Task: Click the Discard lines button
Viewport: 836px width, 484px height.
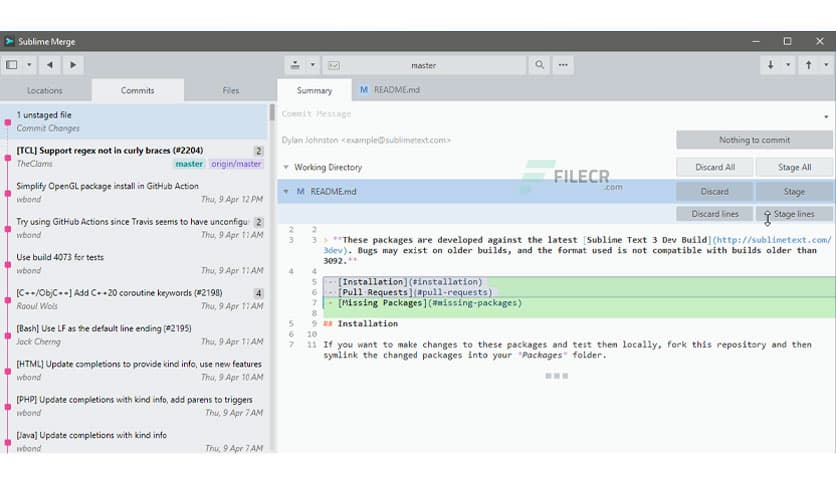Action: (x=714, y=214)
